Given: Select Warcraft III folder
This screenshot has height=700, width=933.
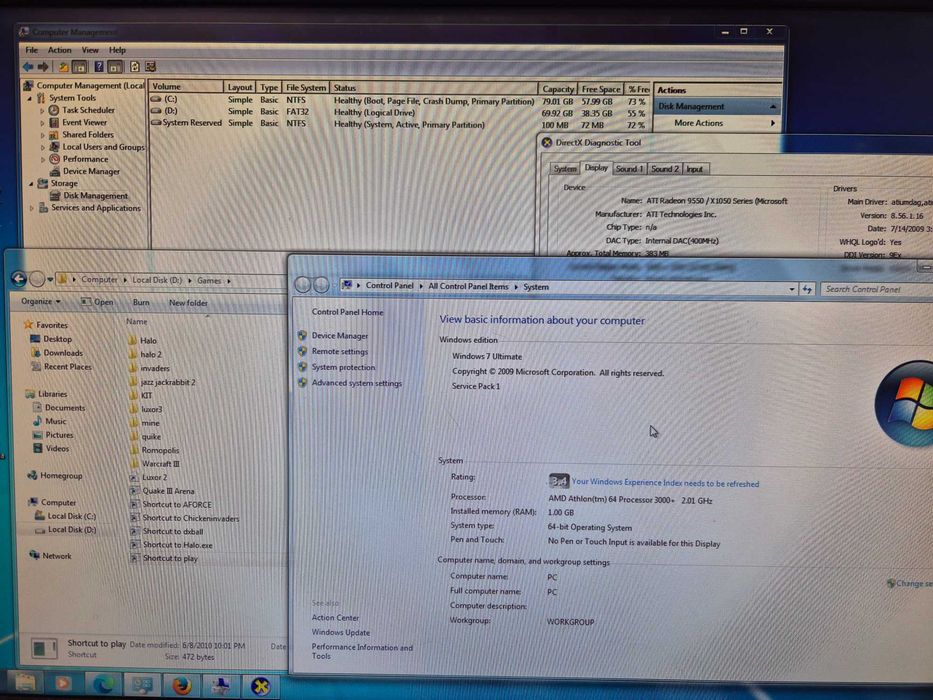Looking at the screenshot, I should [x=161, y=464].
